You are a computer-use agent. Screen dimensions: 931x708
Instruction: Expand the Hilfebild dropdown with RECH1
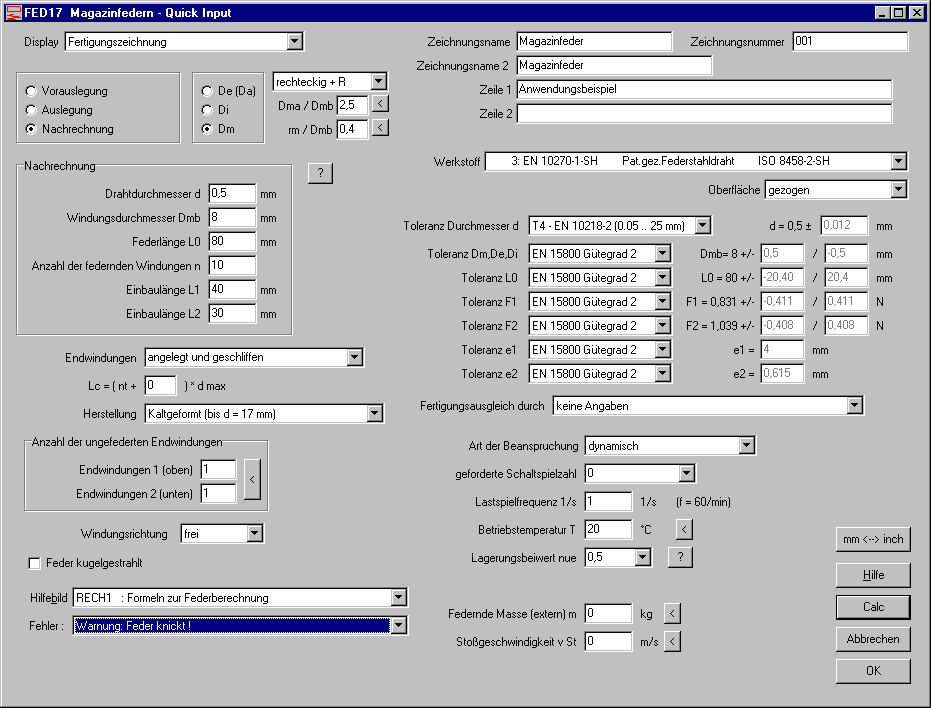399,598
